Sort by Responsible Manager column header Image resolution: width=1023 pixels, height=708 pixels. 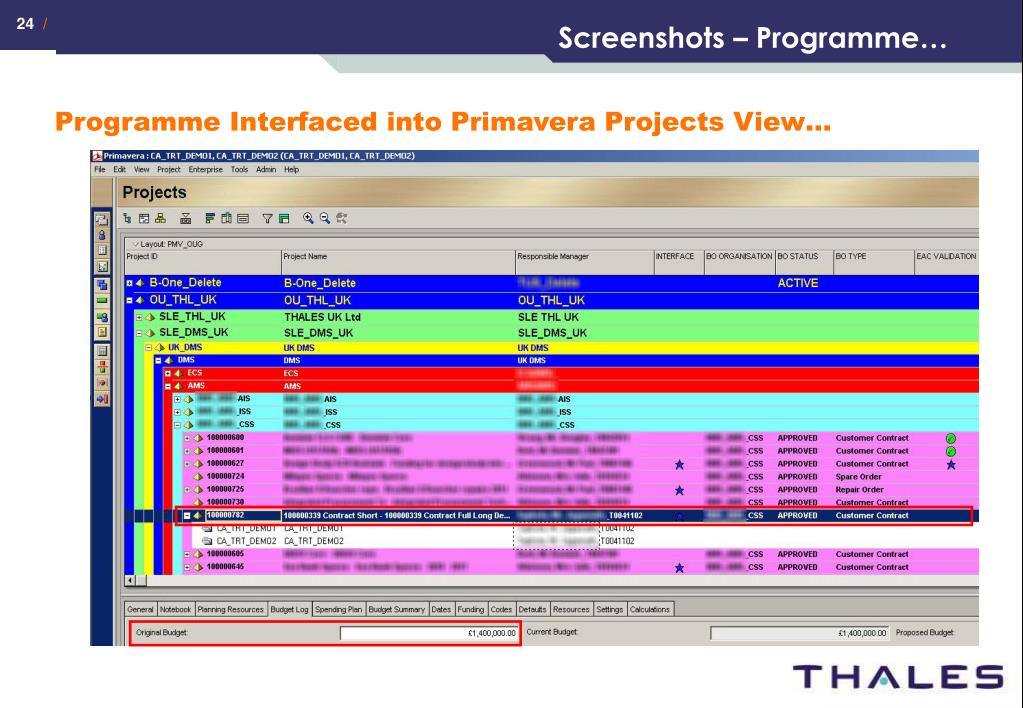(584, 262)
